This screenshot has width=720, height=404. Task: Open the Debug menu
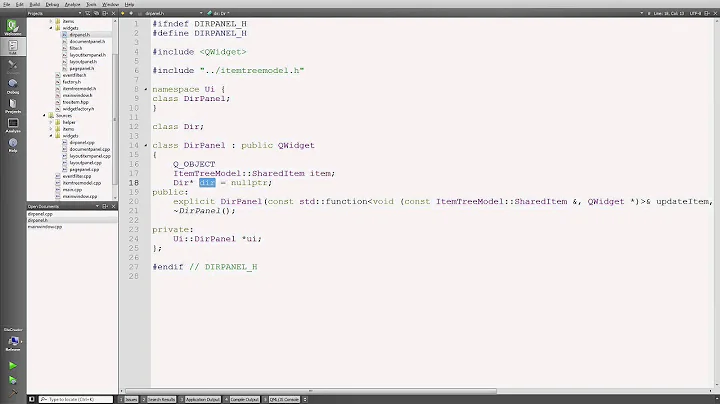tap(52, 4)
